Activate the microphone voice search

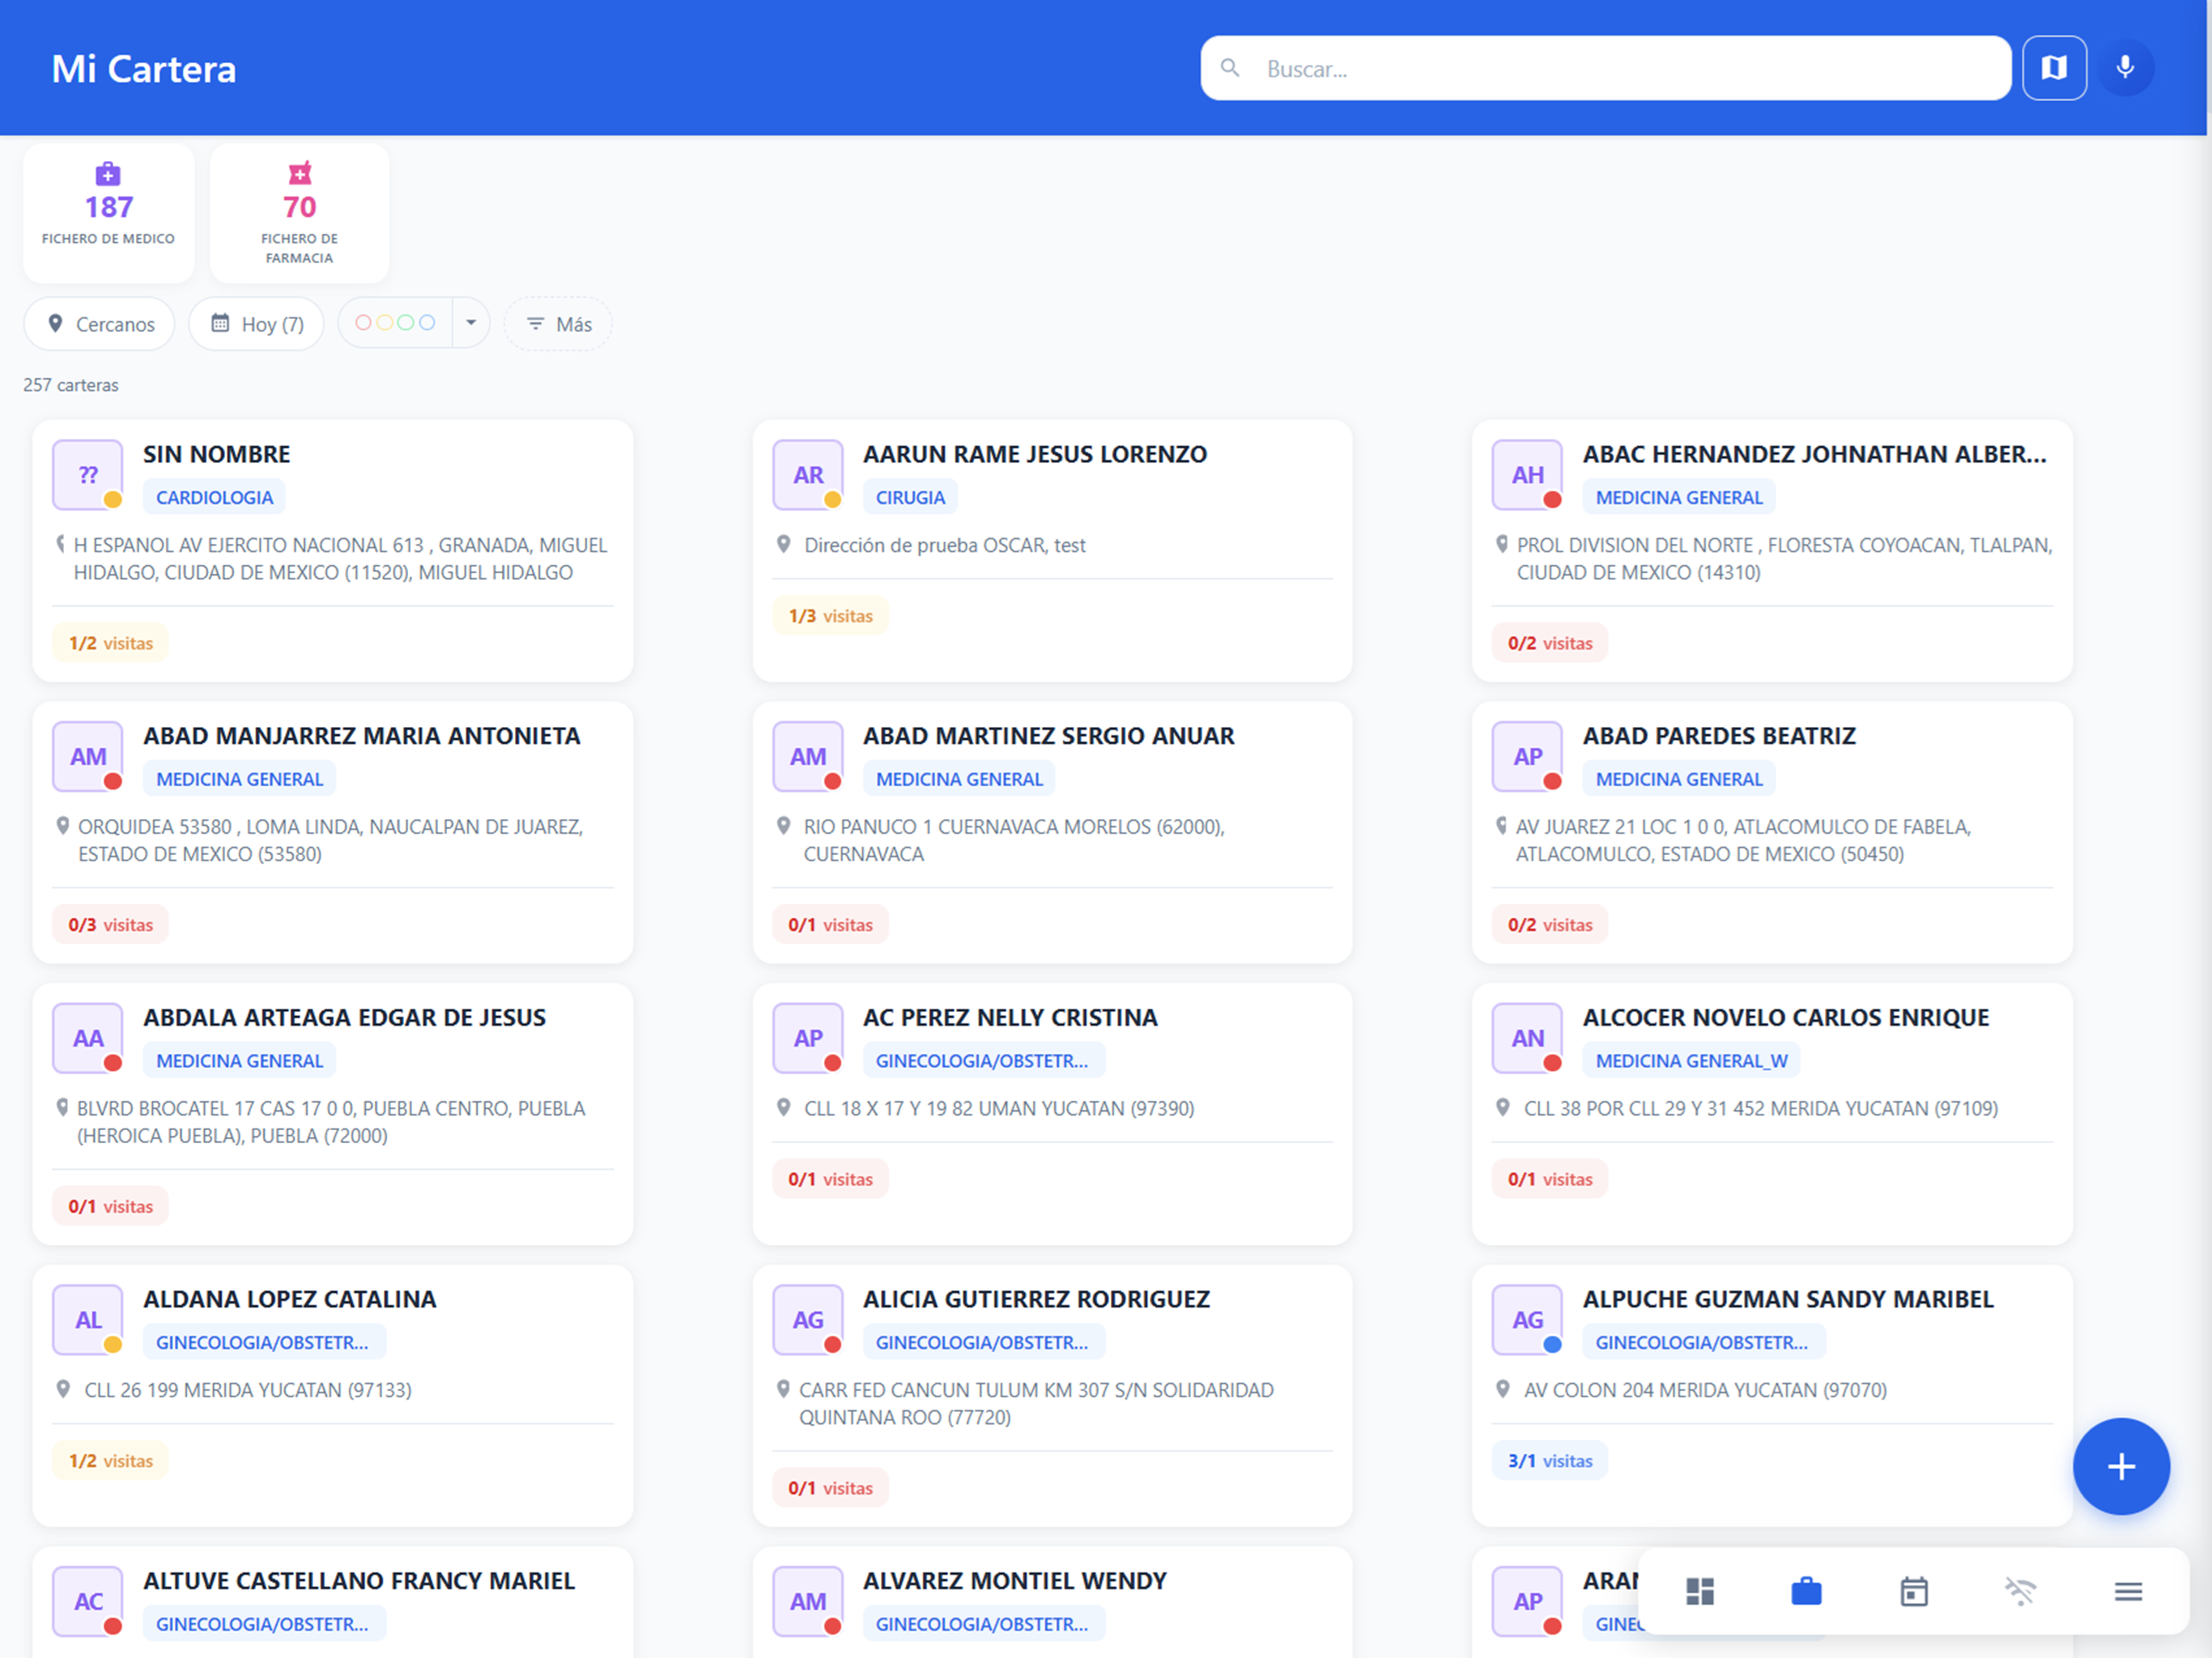pyautogui.click(x=2125, y=68)
